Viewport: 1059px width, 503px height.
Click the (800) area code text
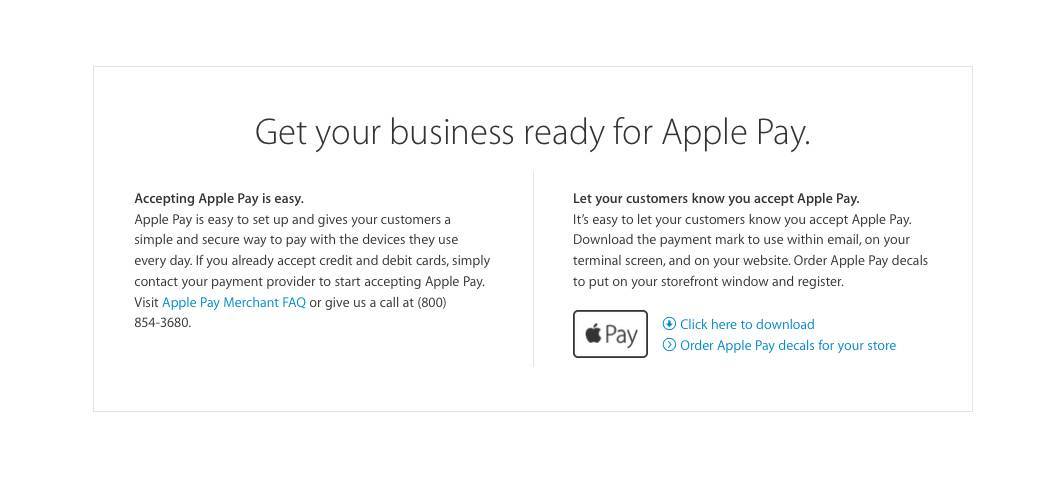(432, 302)
